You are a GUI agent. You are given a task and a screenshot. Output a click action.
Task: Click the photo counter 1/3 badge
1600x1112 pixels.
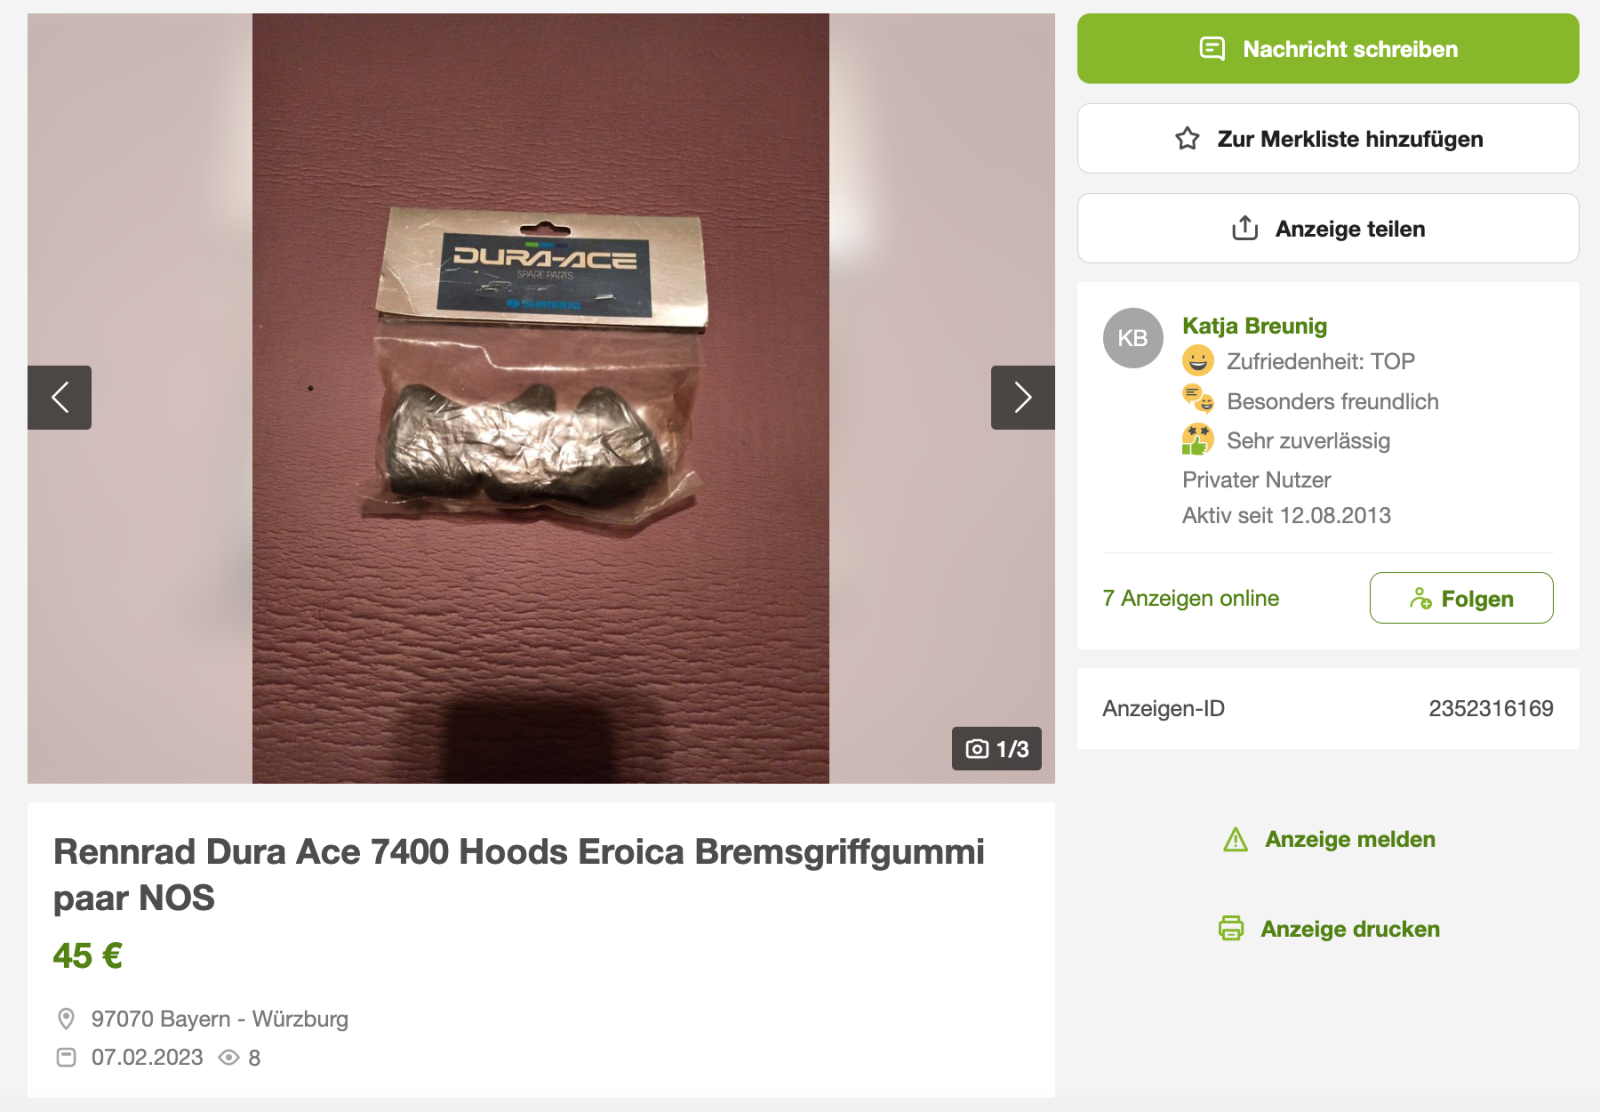point(997,748)
